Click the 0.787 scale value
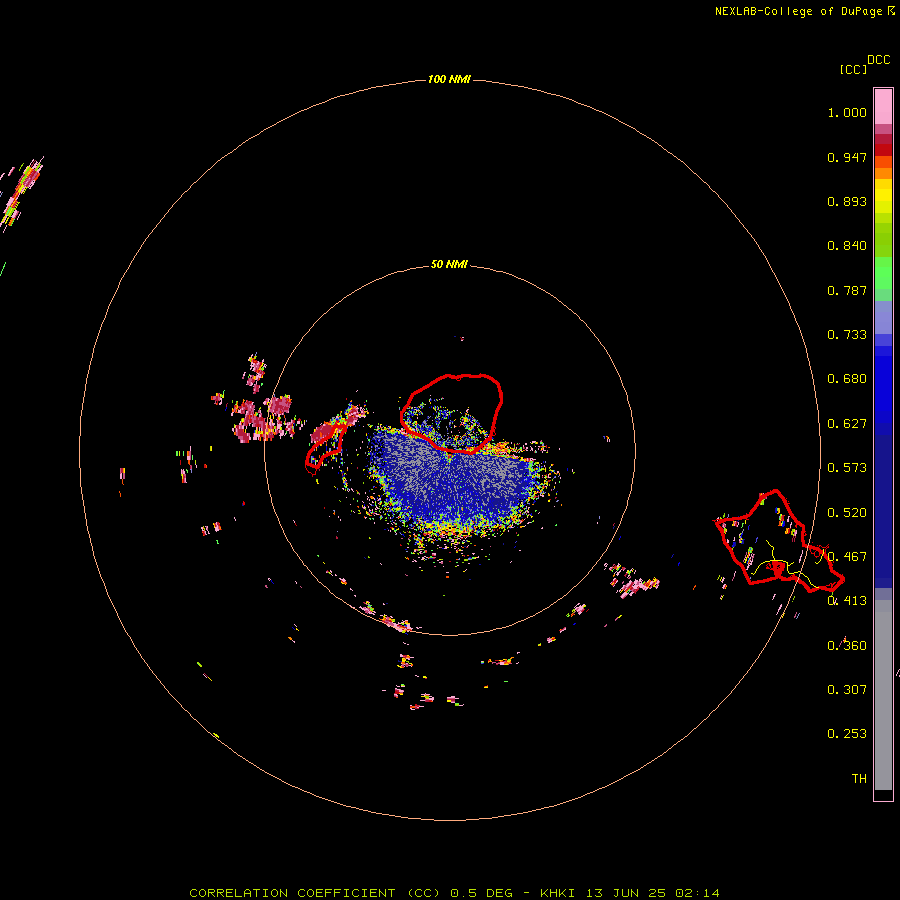900x900 pixels. coord(847,290)
